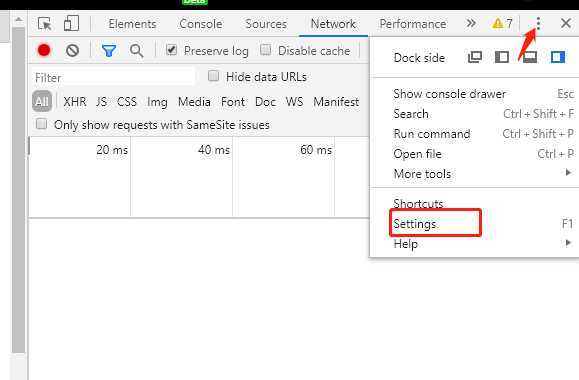Uncheck the Preserve log checkbox
Image resolution: width=579 pixels, height=380 pixels.
tap(171, 49)
